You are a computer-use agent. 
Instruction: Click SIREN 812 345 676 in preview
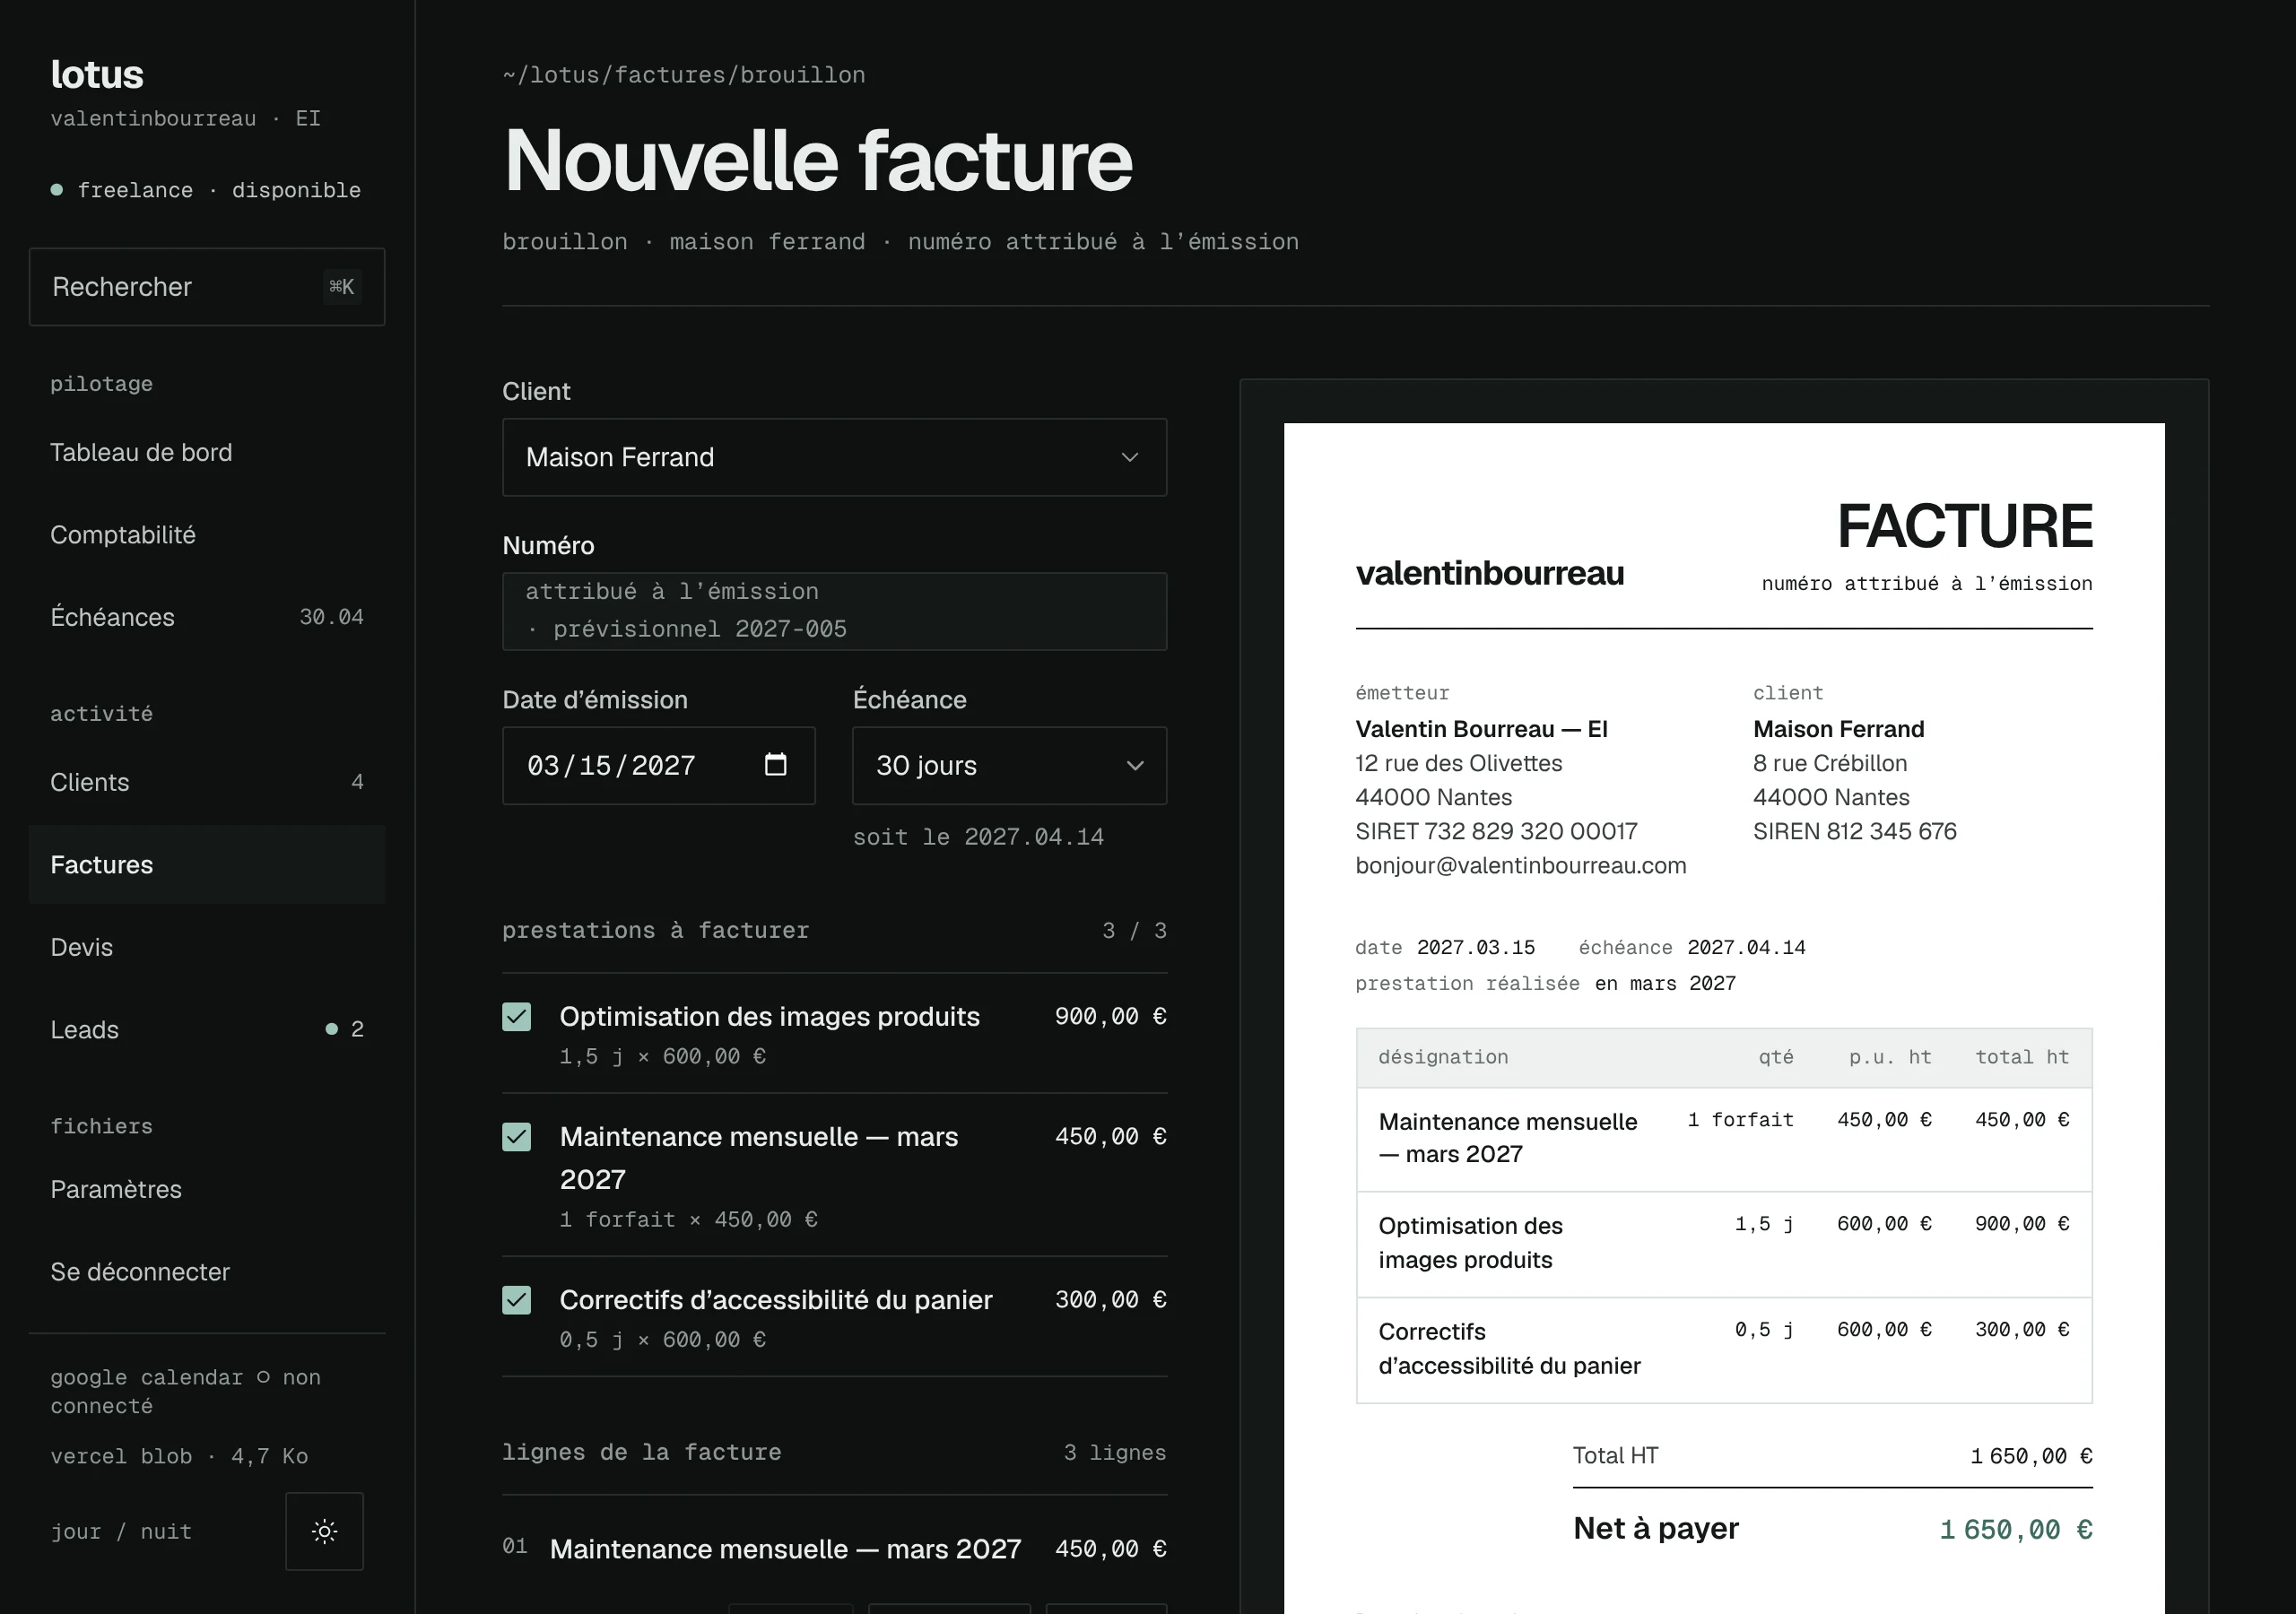pos(1854,831)
